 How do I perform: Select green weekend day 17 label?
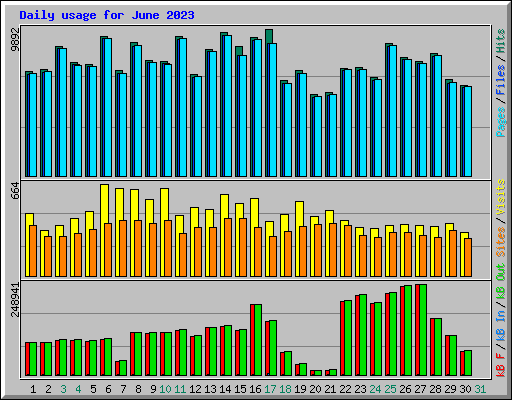270,389
